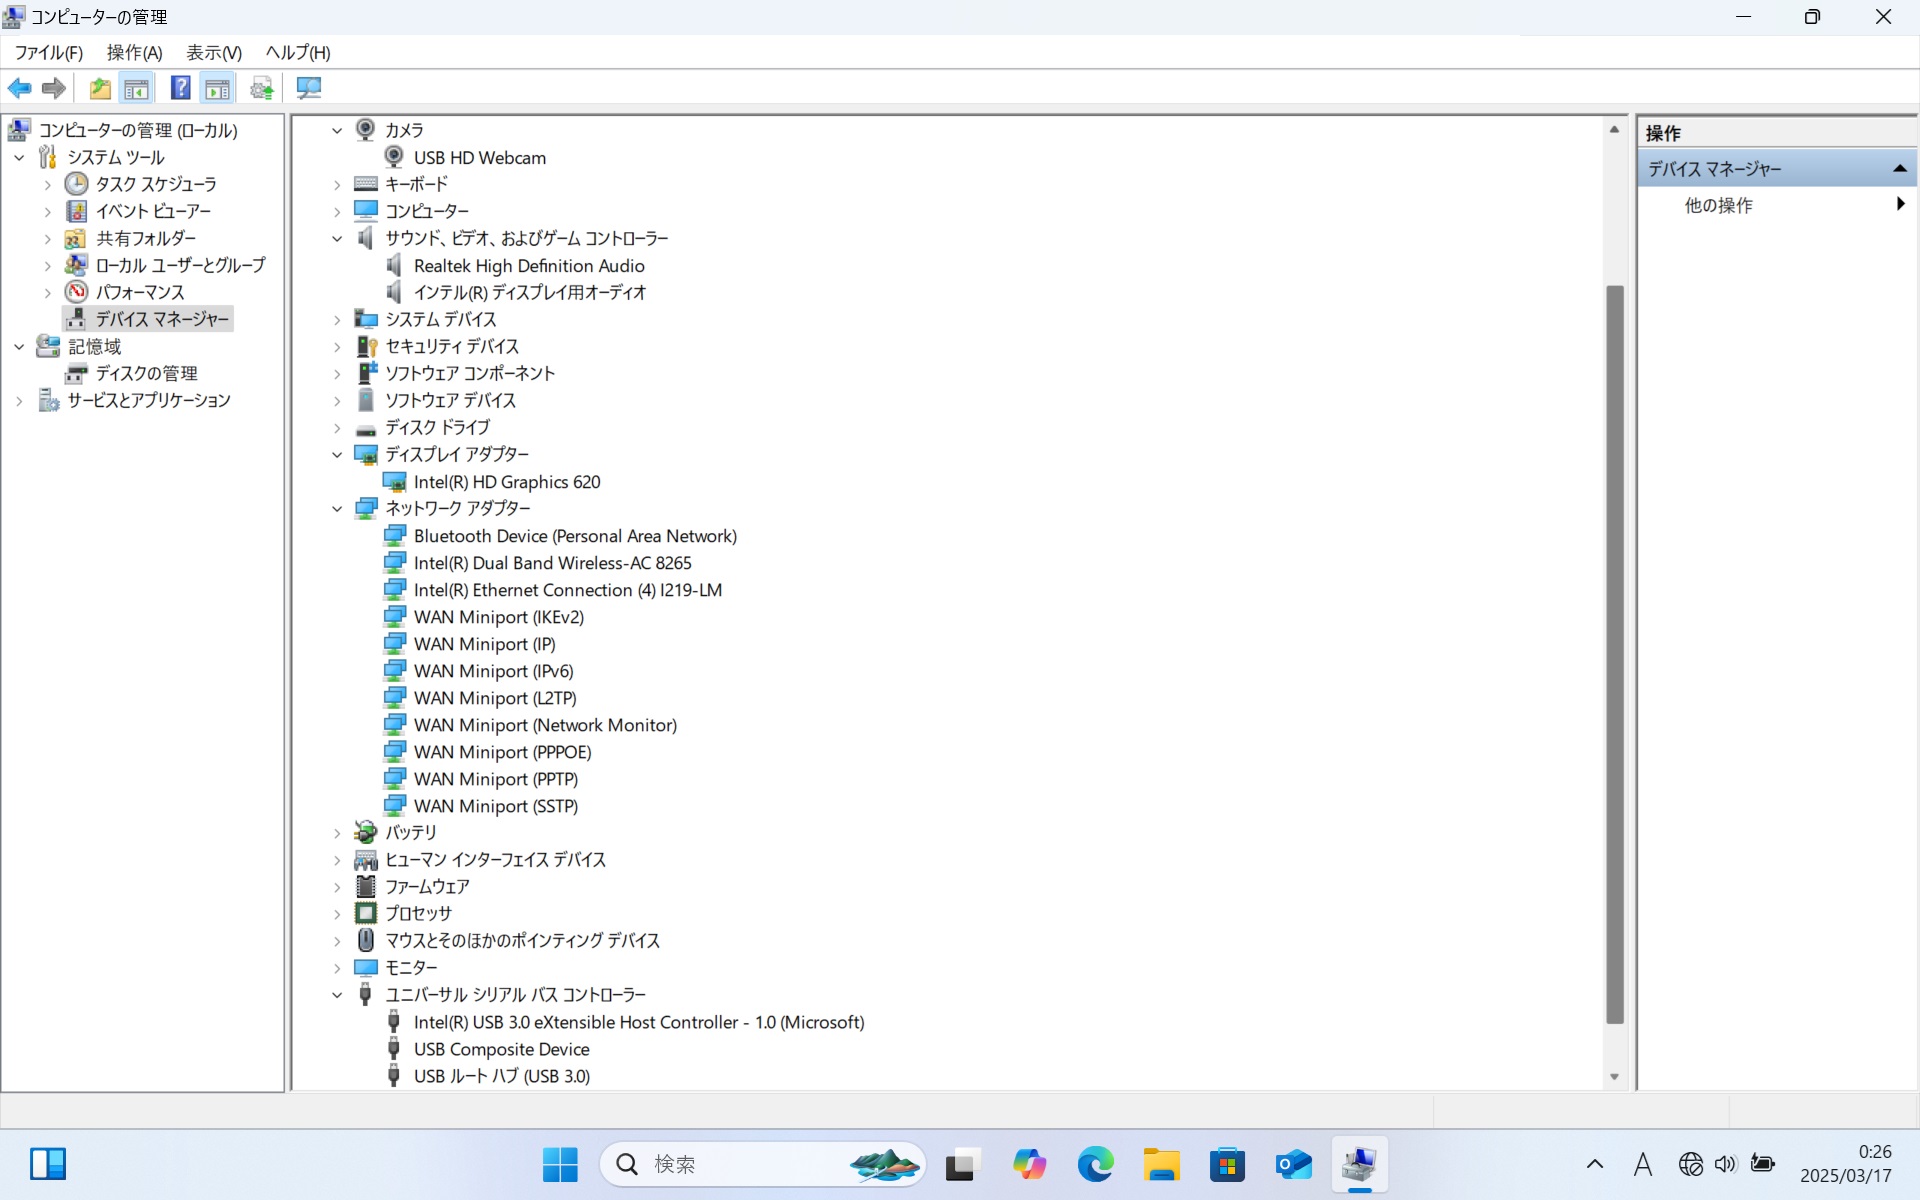Toggle the Show/Hide Action Pane toolbar icon
The width and height of the screenshot is (1920, 1200).
click(217, 88)
